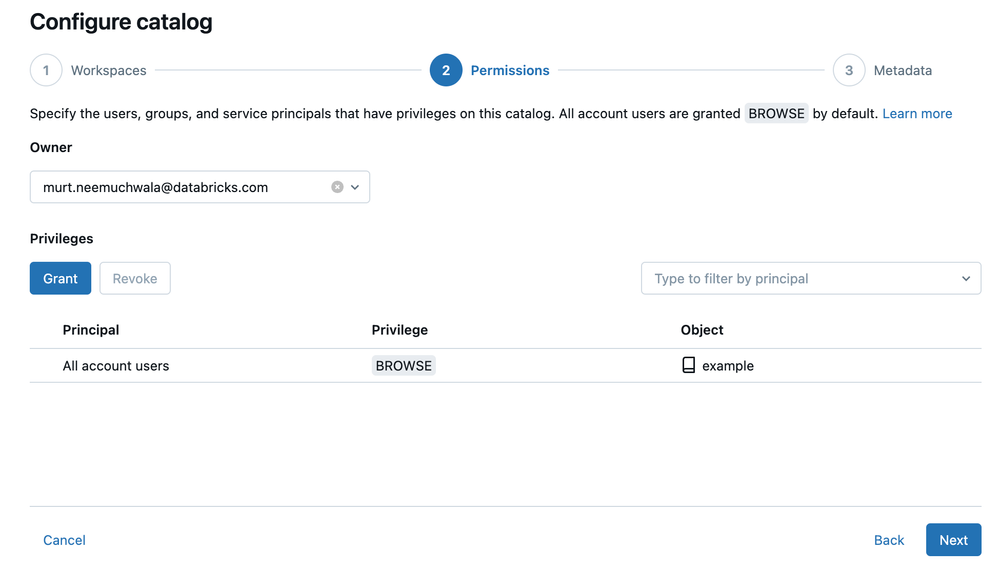Screen dimensions: 999x581
Task: Focus the filter by principal field
Action: (x=800, y=279)
